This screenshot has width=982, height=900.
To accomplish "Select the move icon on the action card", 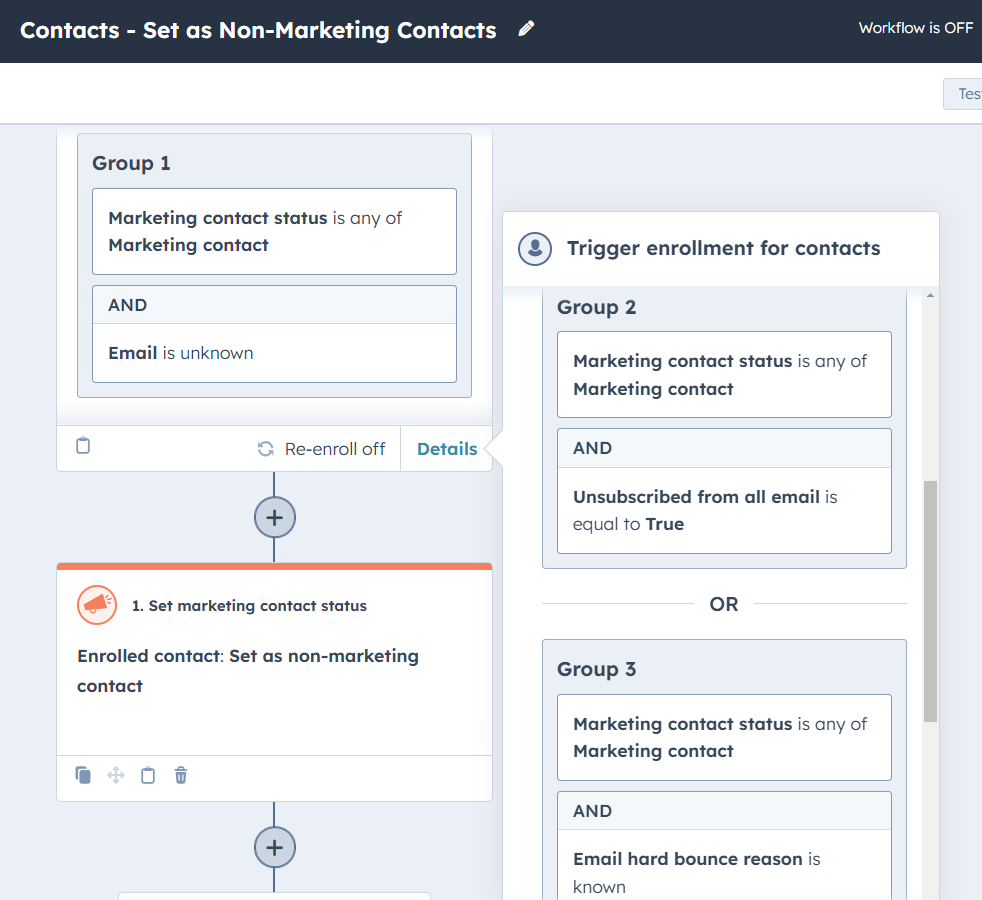I will [115, 775].
